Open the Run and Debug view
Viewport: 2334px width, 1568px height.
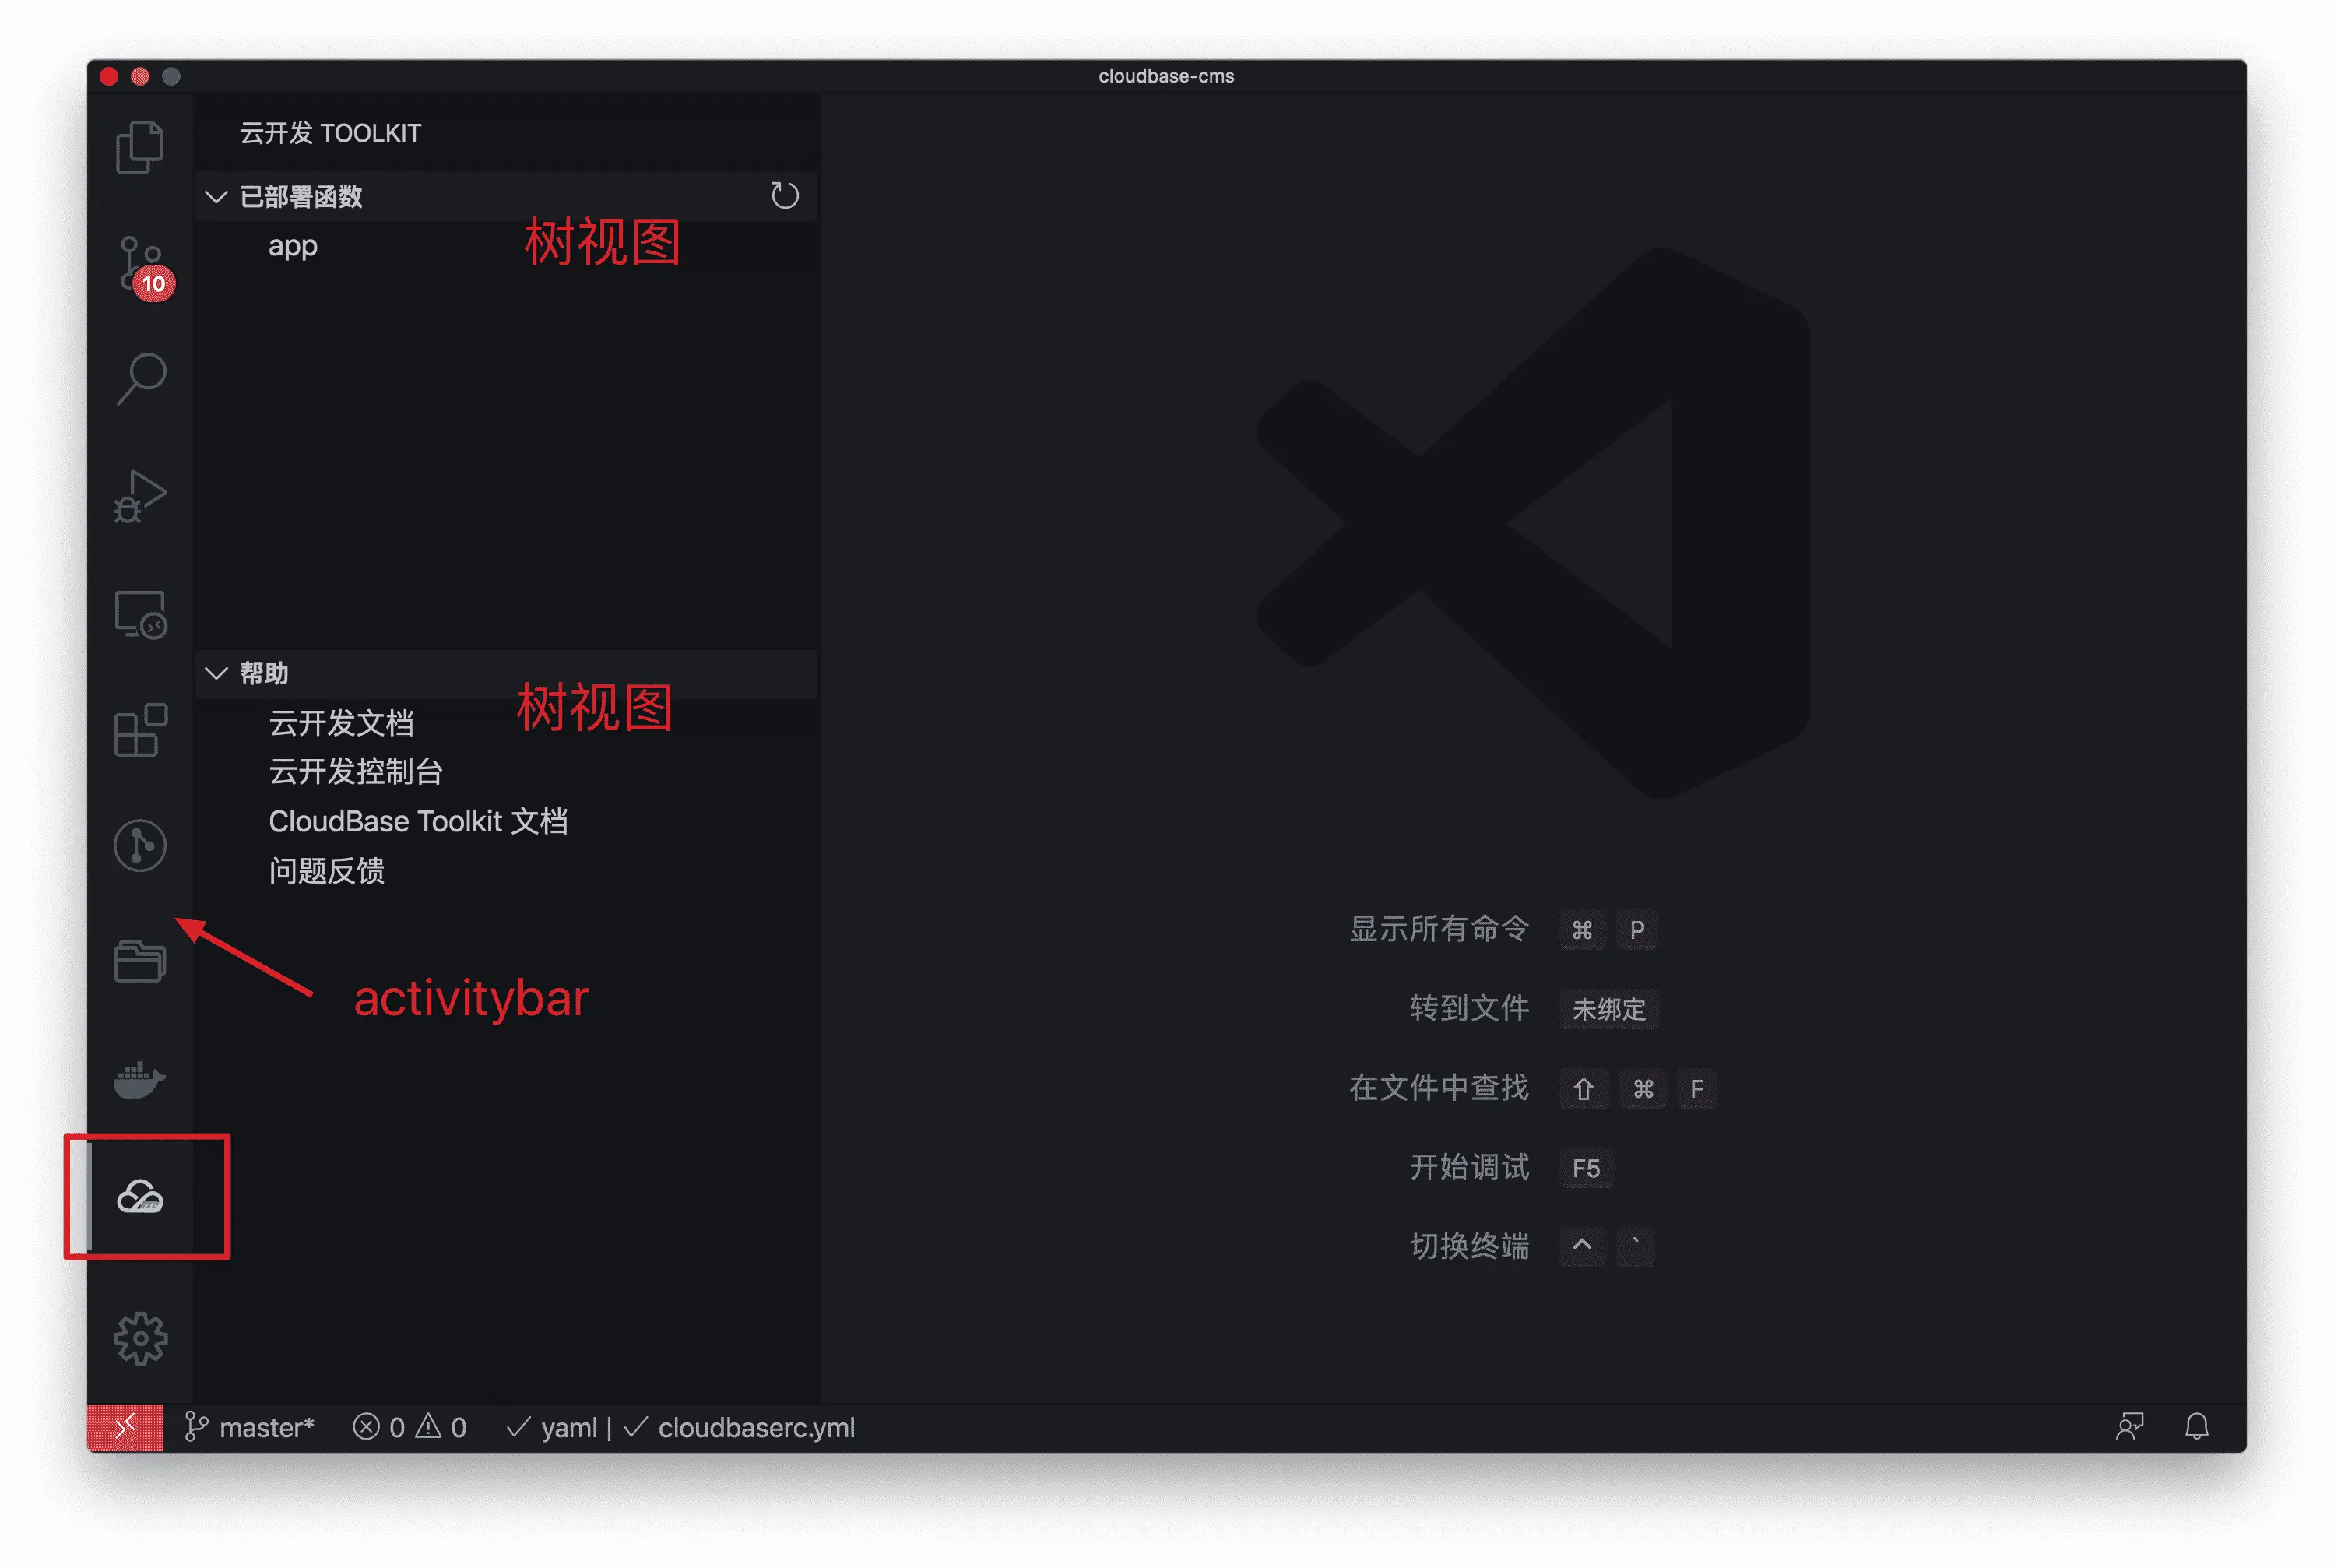point(140,496)
